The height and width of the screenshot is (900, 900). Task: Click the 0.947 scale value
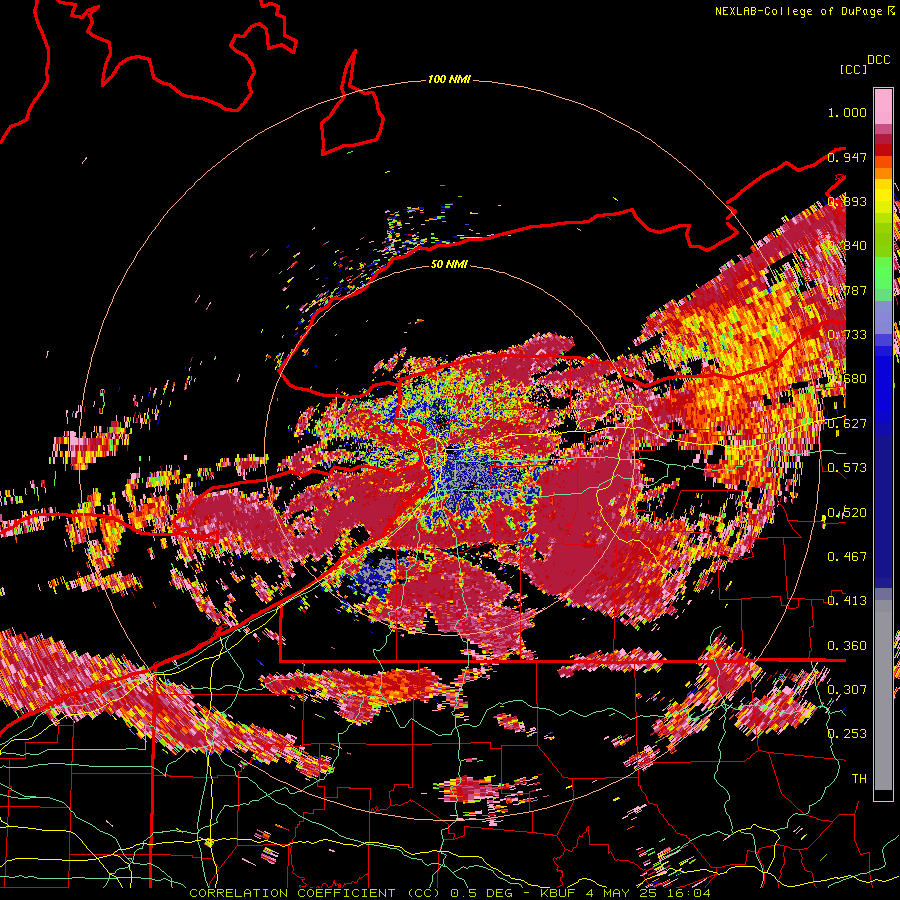point(847,157)
